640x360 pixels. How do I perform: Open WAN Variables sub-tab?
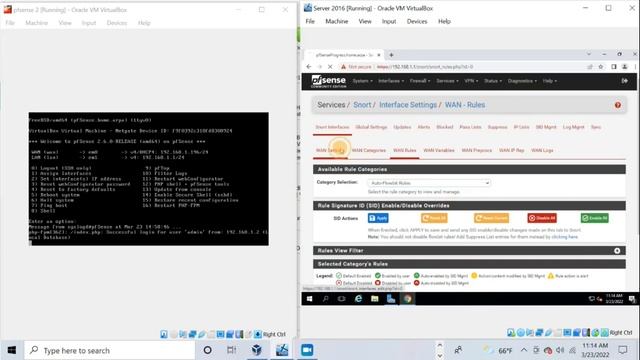(x=439, y=151)
